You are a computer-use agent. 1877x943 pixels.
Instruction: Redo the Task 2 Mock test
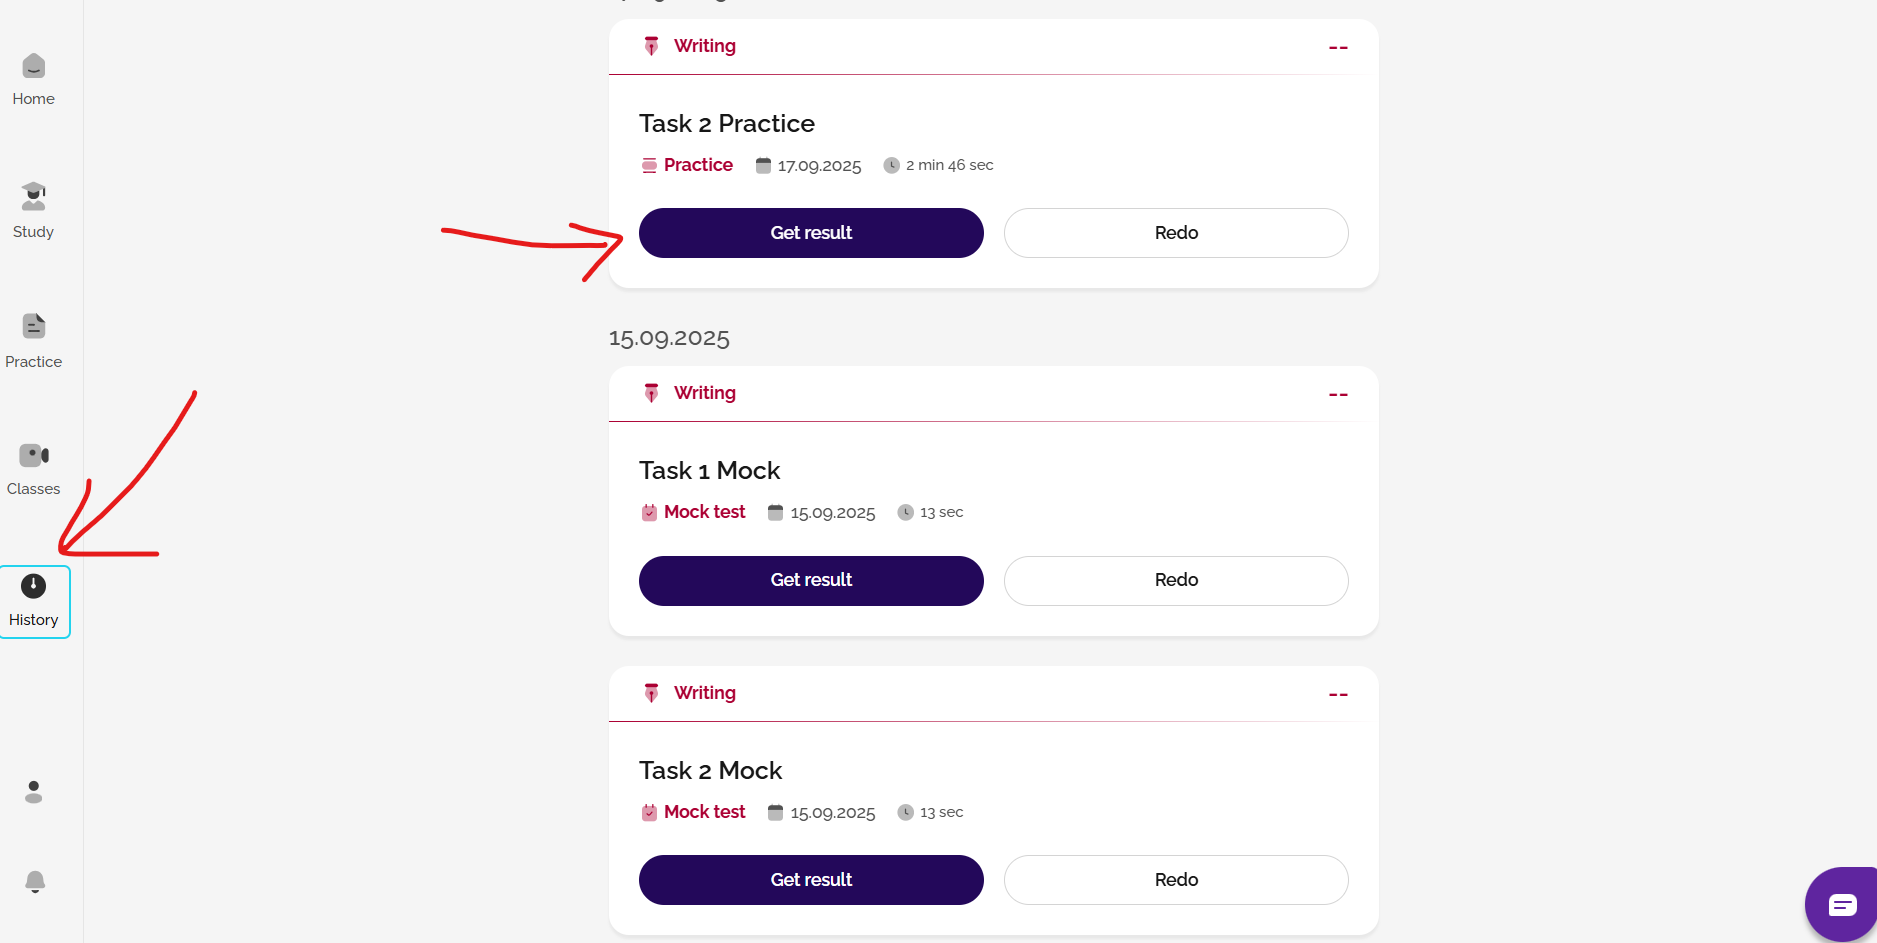tap(1176, 880)
